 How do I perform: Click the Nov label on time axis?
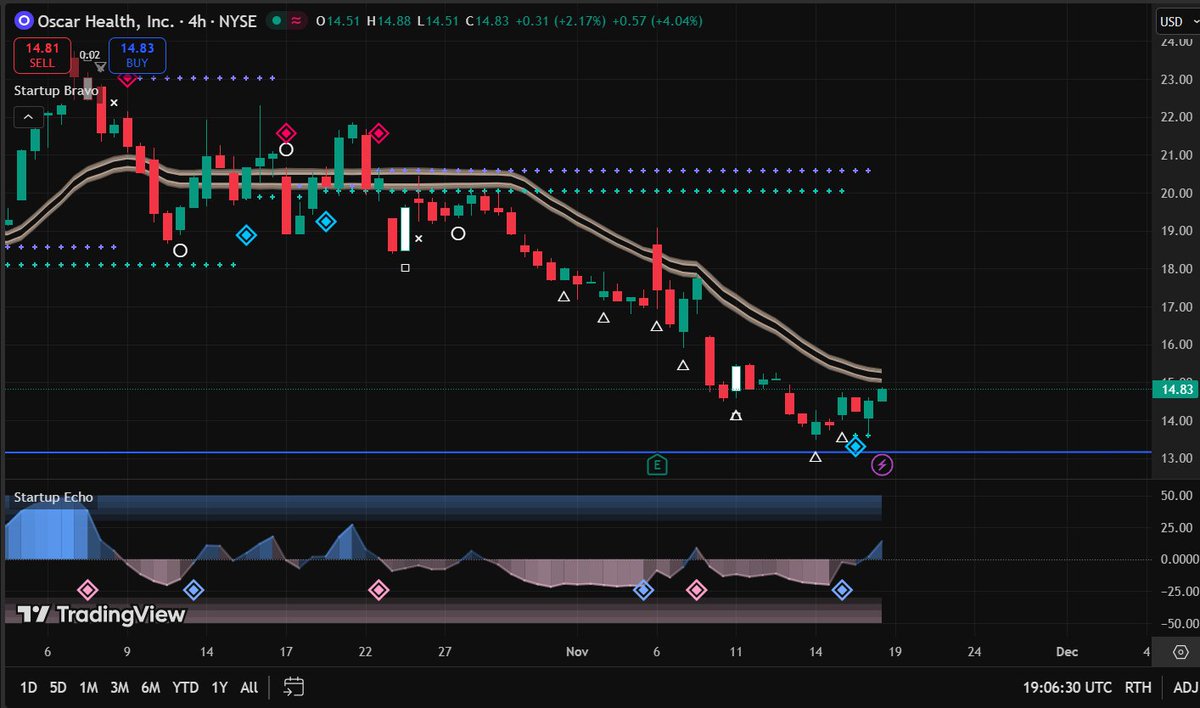[577, 651]
